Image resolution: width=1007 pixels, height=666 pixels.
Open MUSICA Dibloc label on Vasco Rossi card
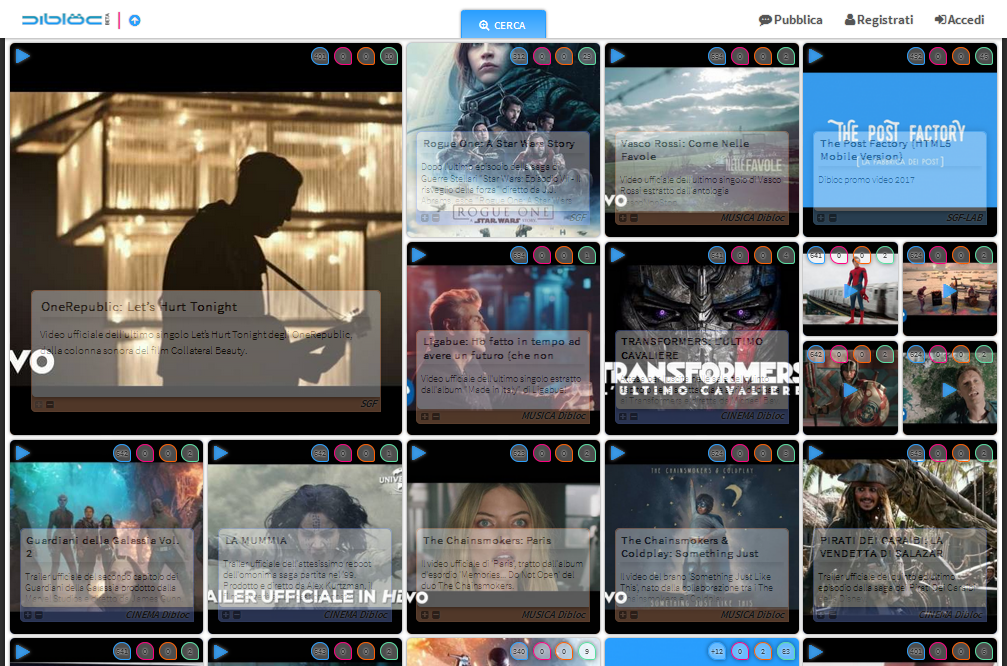pos(752,218)
